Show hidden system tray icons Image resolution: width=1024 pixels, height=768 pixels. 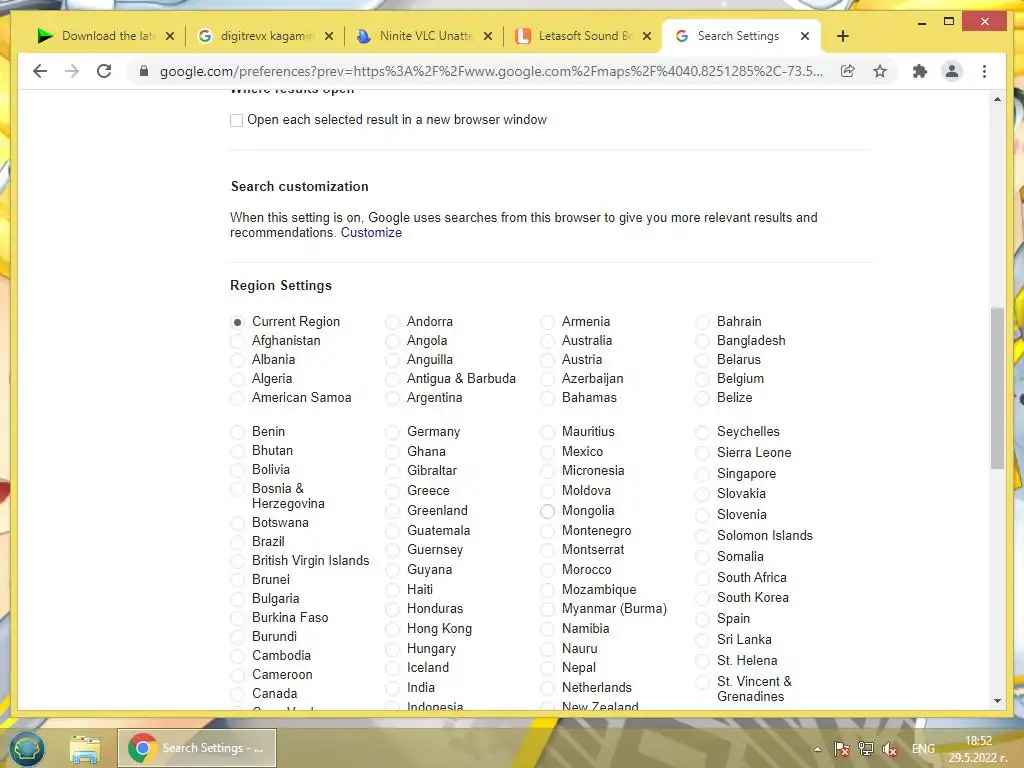(817, 749)
